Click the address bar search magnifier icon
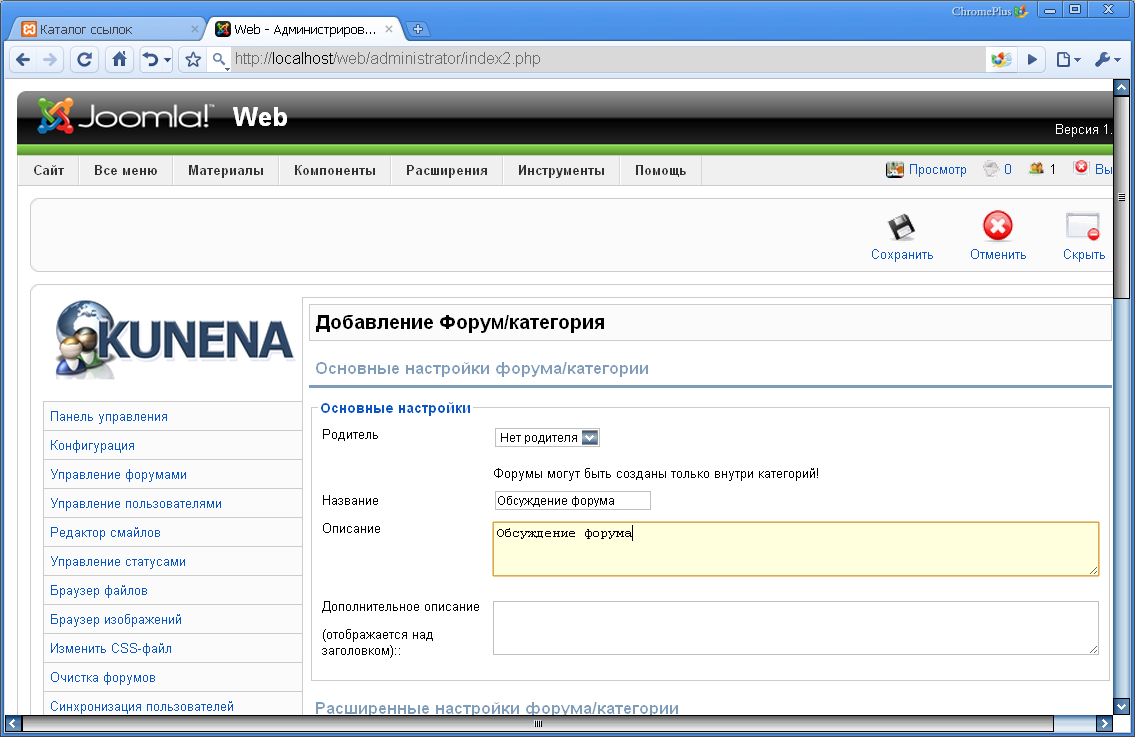Image resolution: width=1135 pixels, height=737 pixels. tap(219, 59)
